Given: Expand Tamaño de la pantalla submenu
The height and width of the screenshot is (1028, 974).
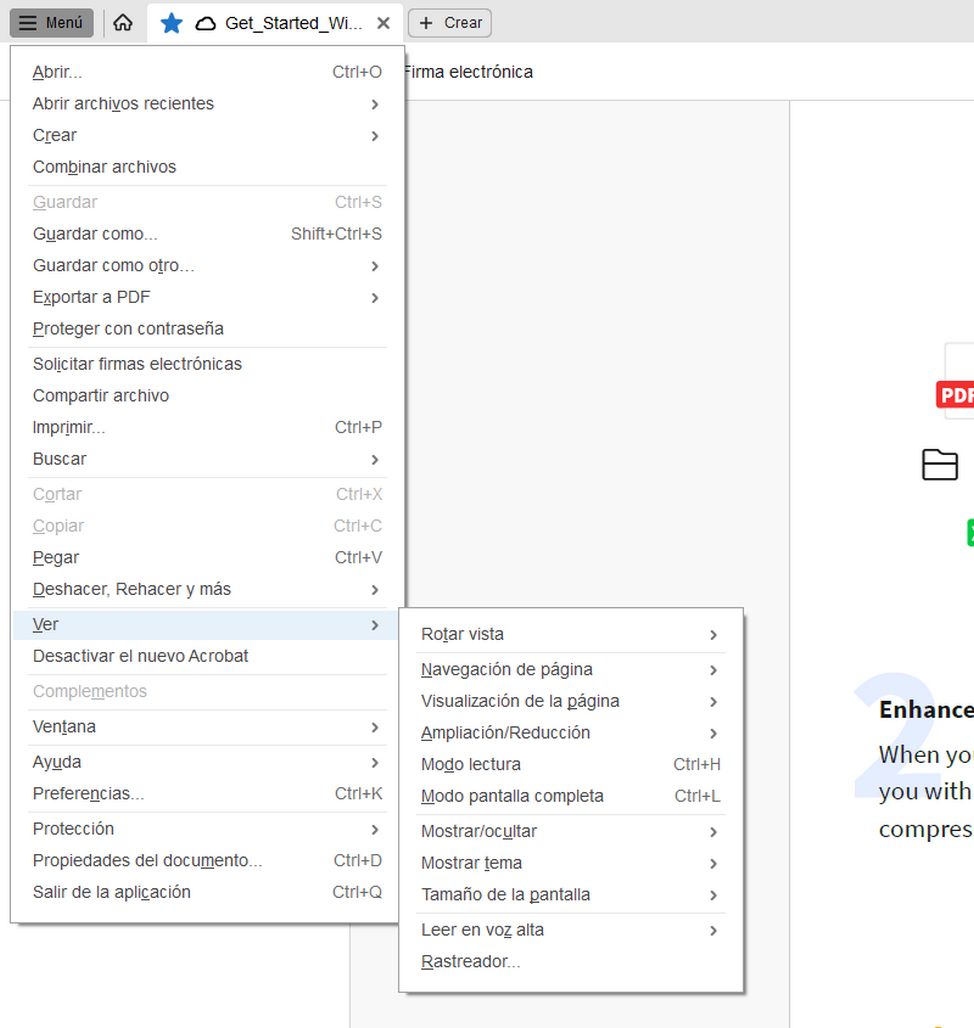Looking at the screenshot, I should [570, 894].
